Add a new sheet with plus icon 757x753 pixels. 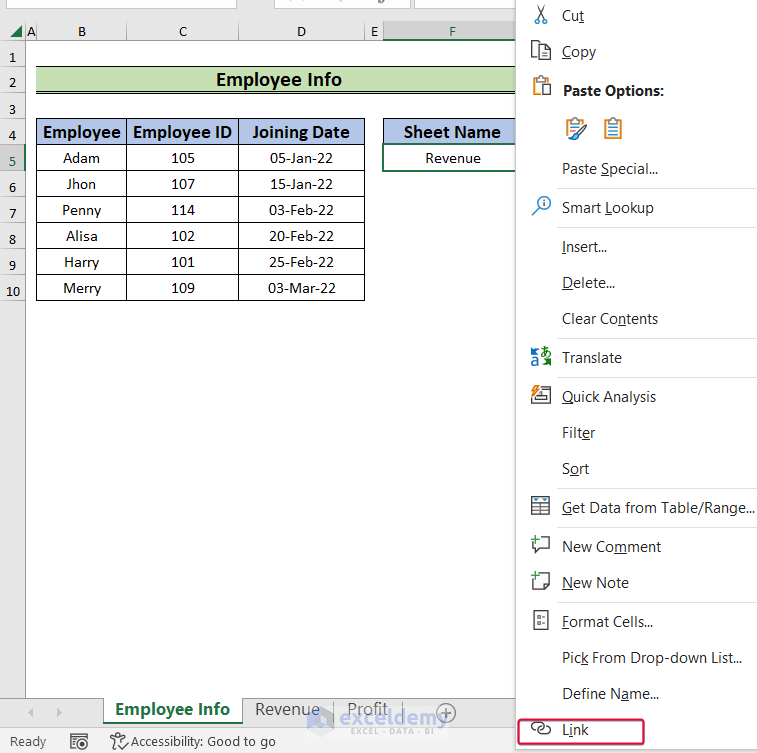tap(446, 712)
